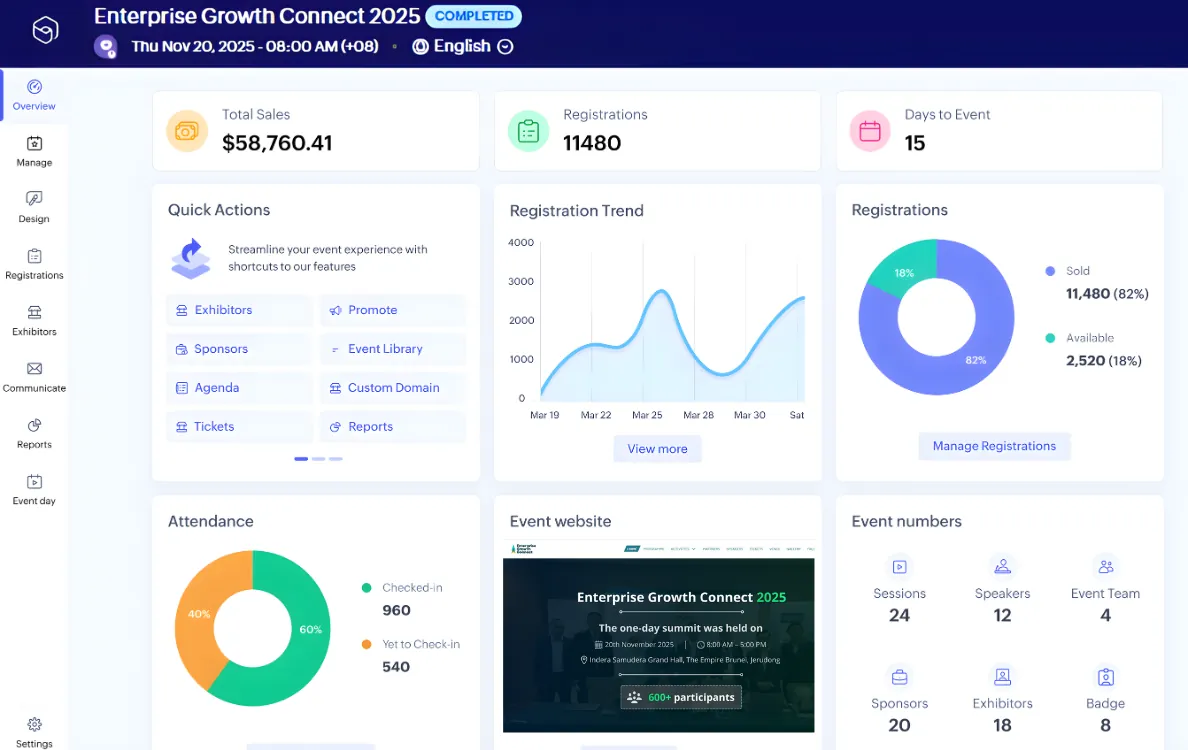The height and width of the screenshot is (750, 1188).
Task: Toggle the Sold legend item
Action: 1077,271
